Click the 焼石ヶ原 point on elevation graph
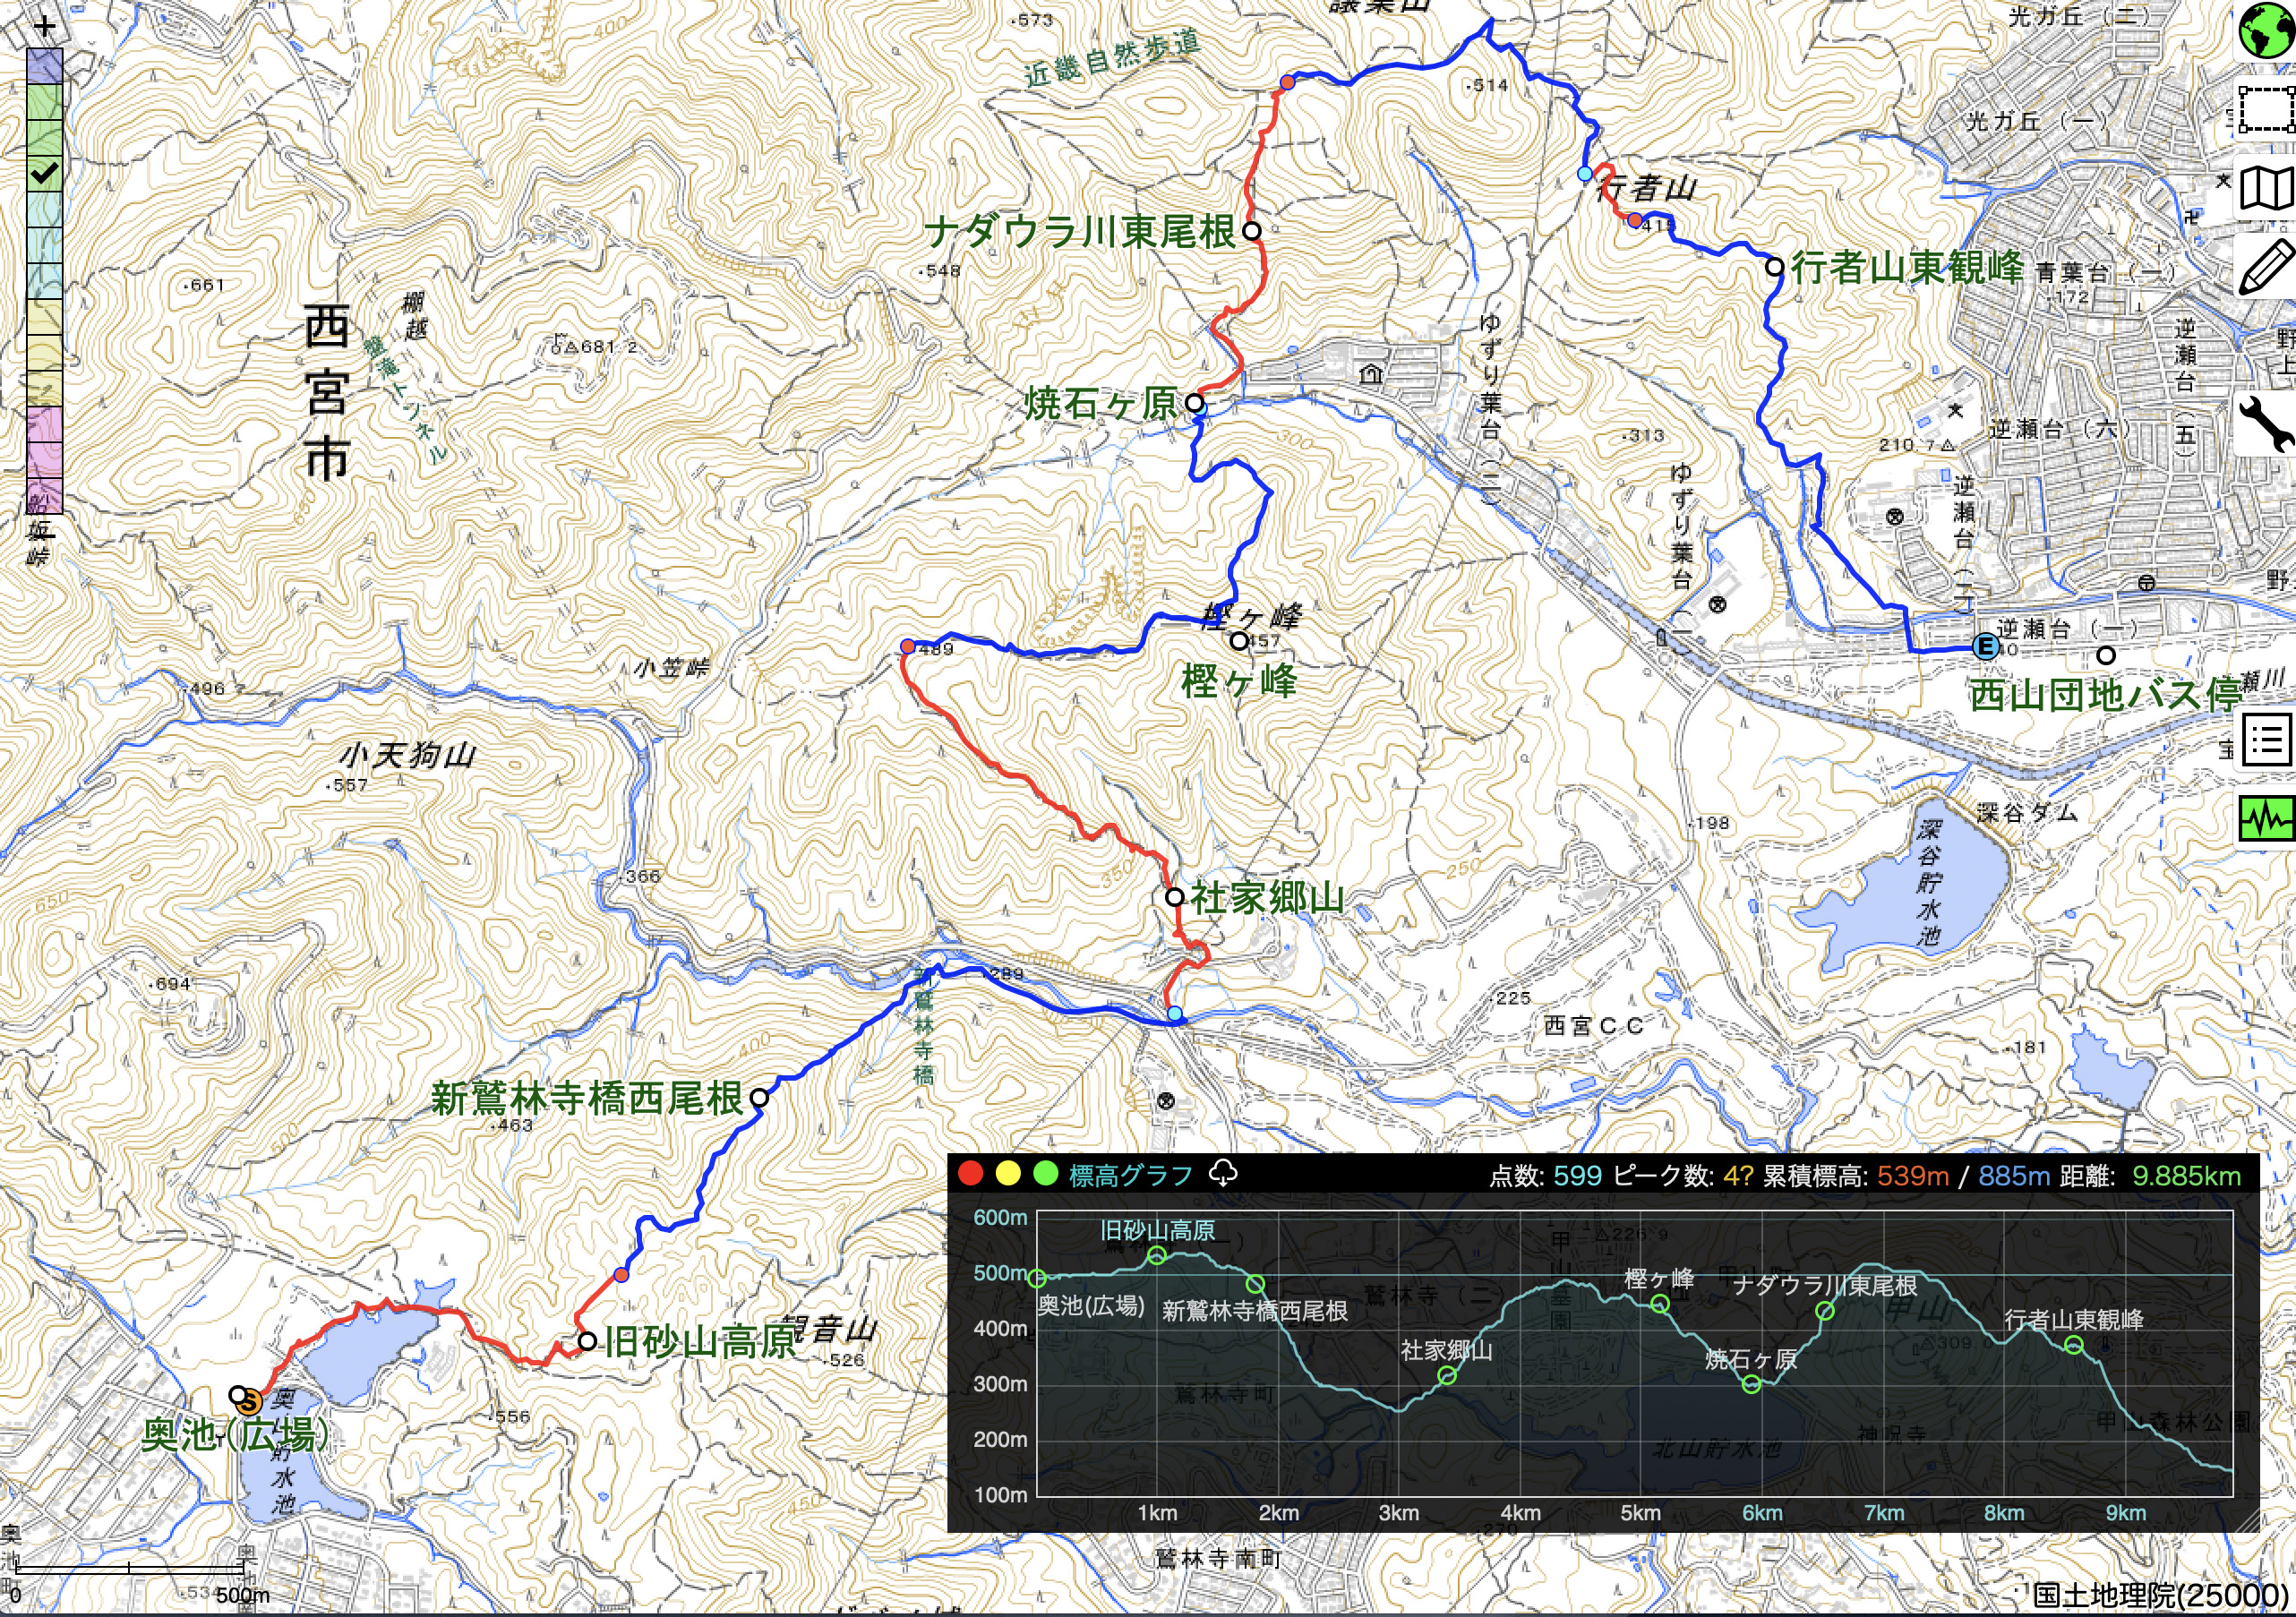Screen dimensions: 2296x1617 (x=1751, y=1384)
